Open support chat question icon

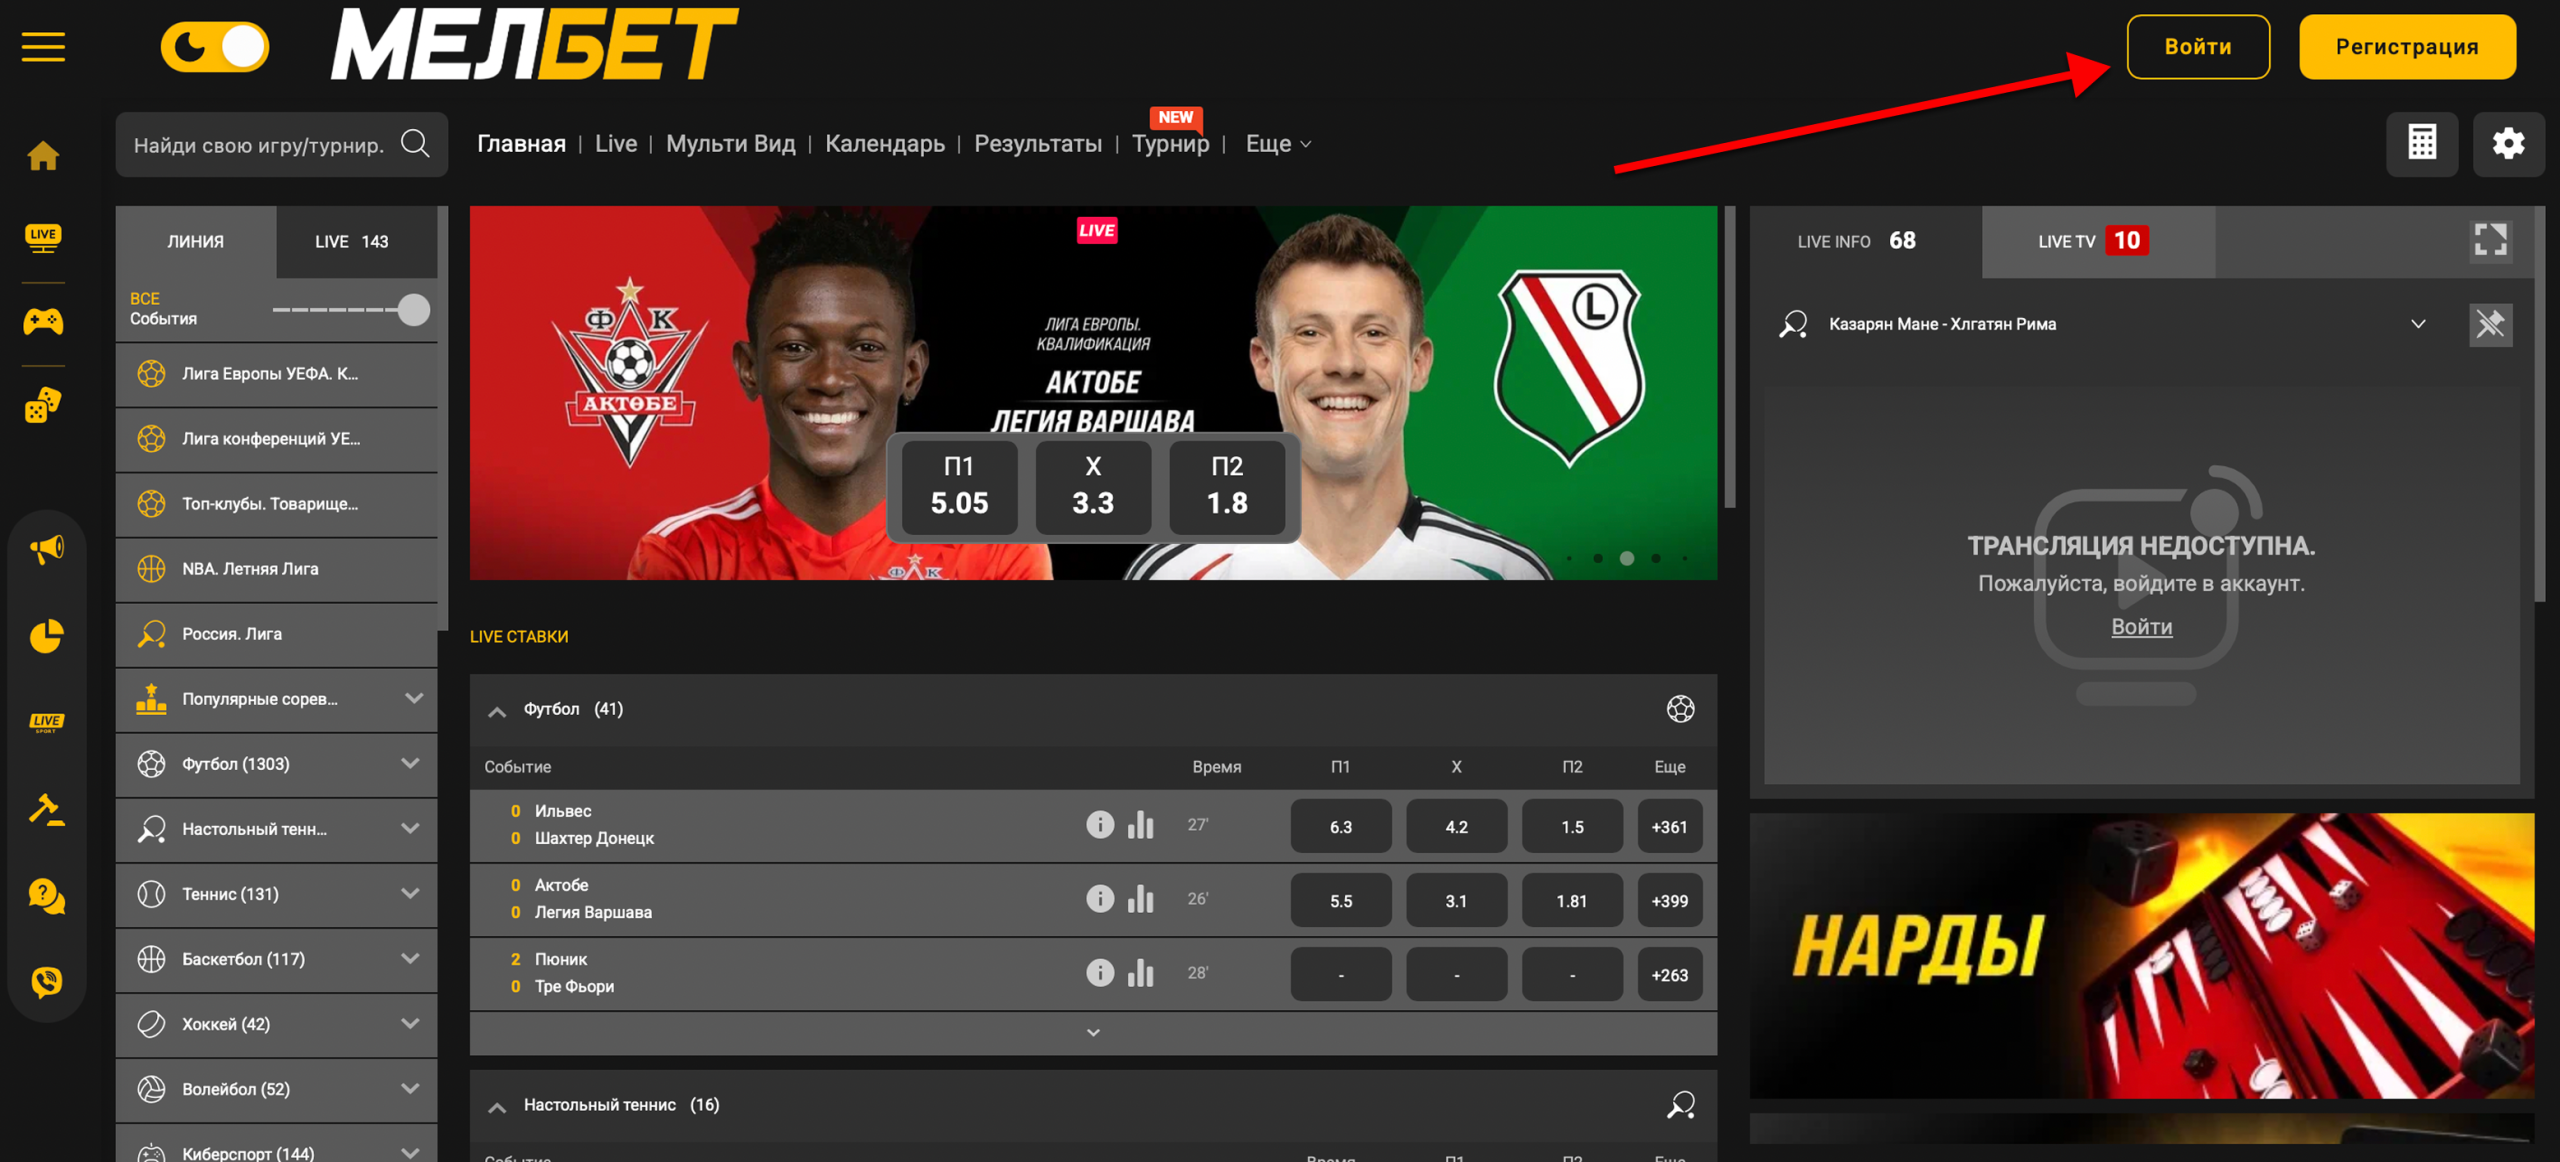46,896
